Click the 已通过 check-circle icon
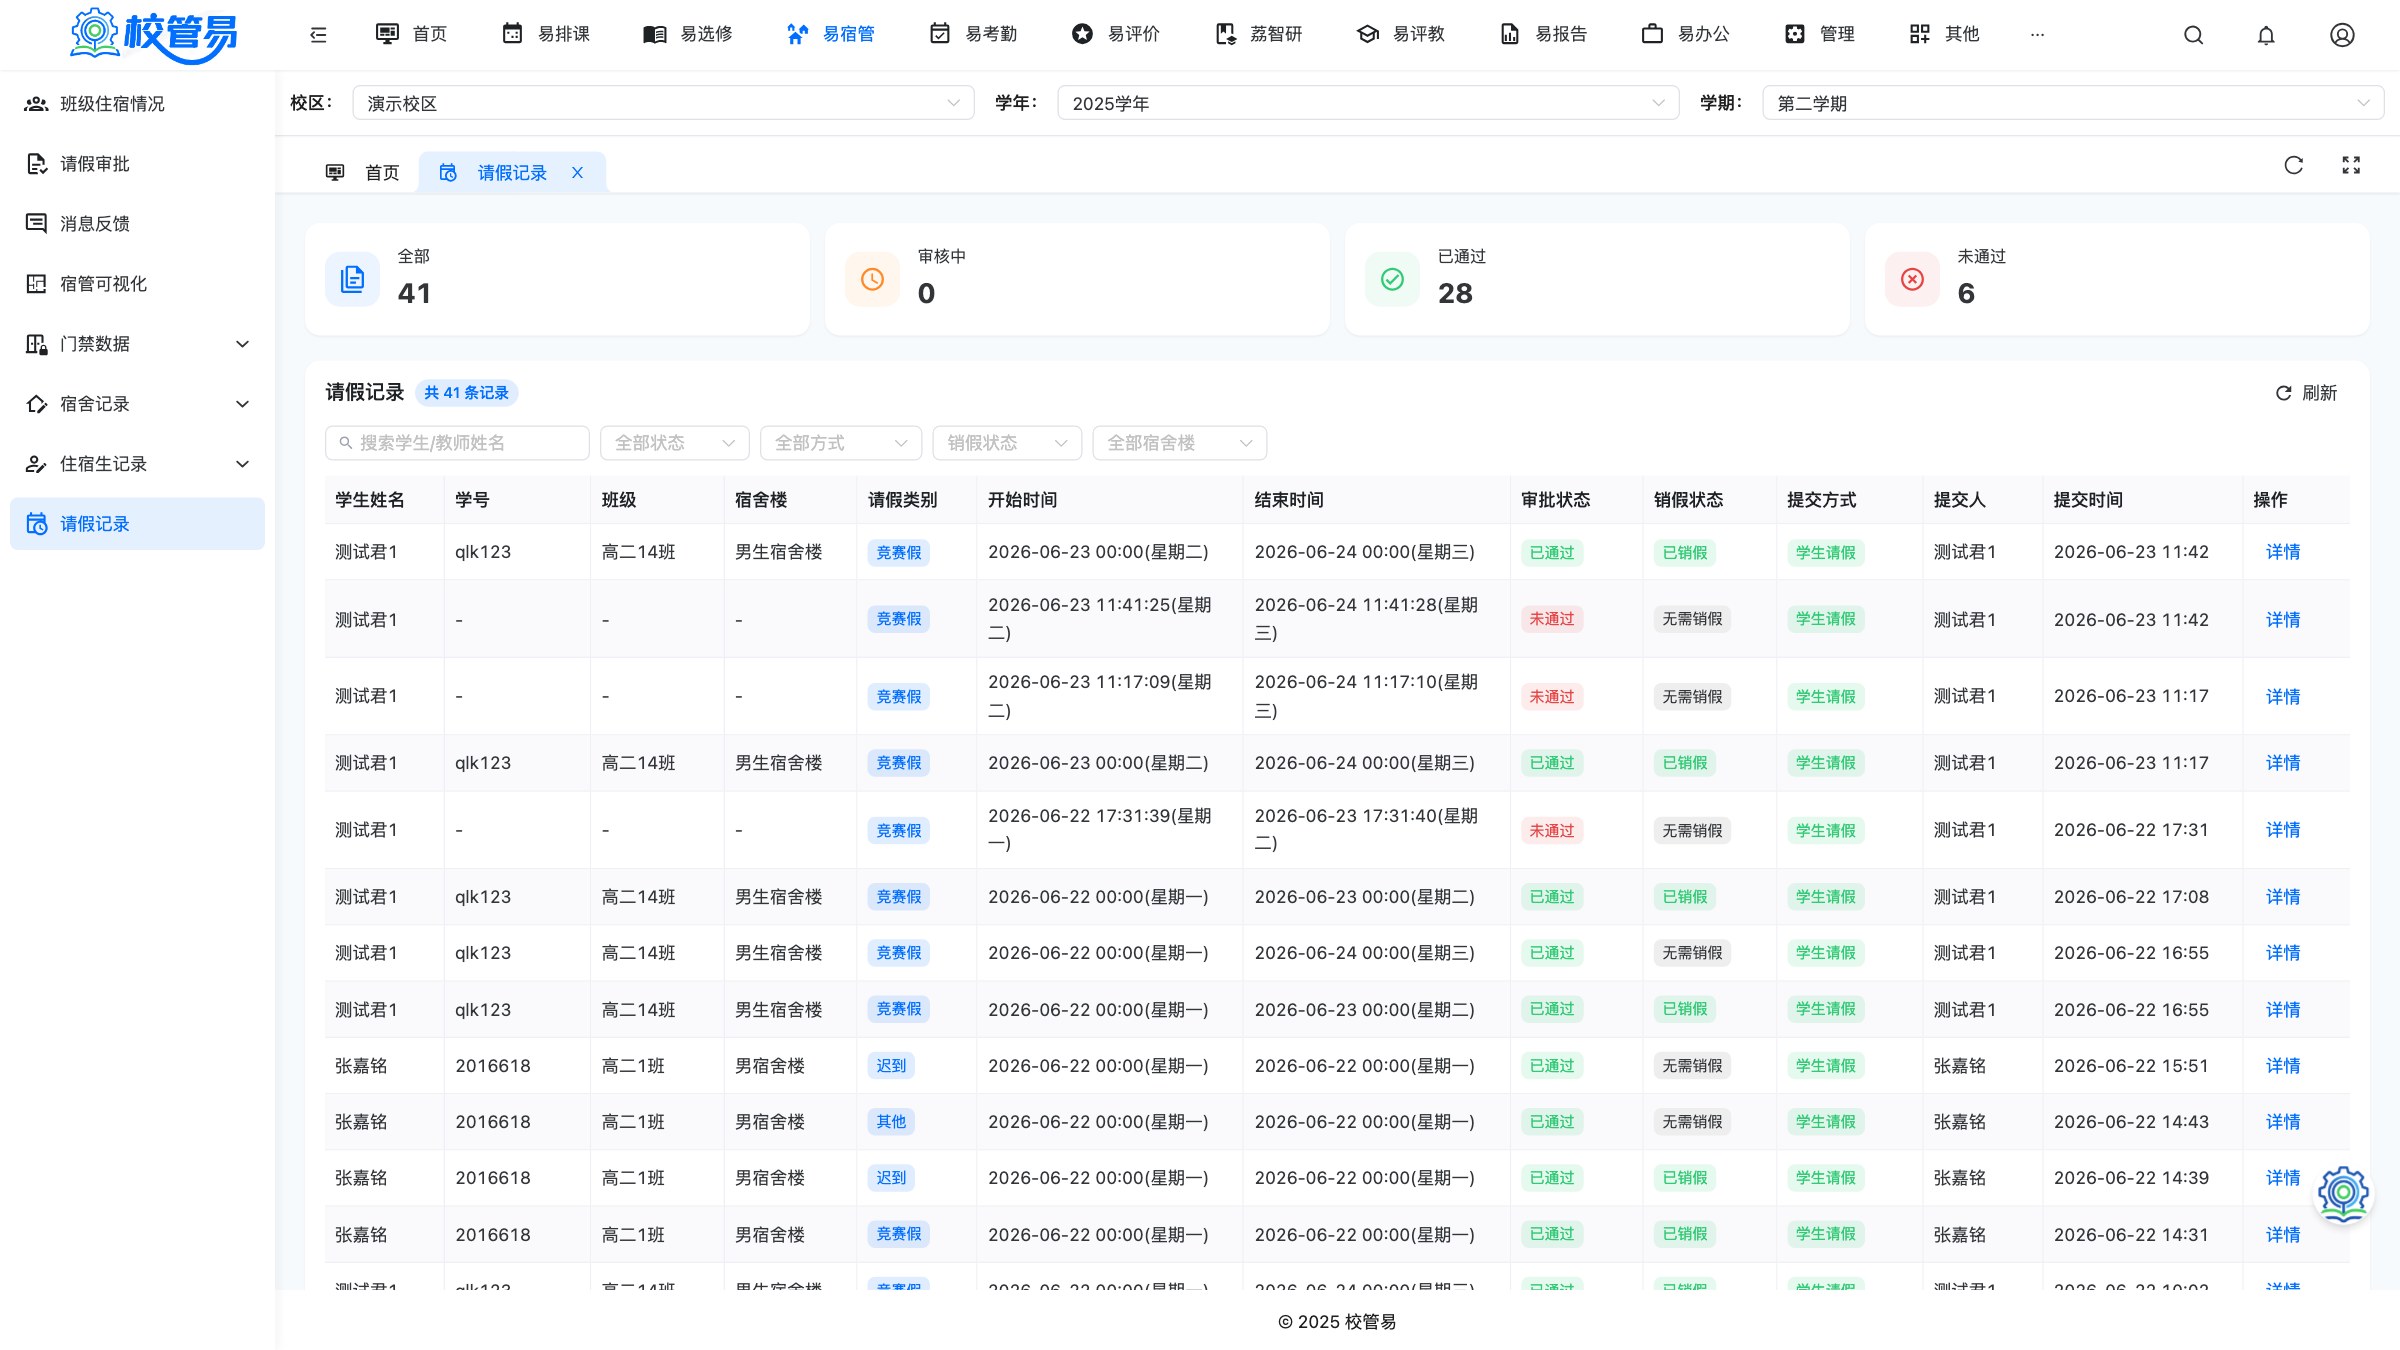Image resolution: width=2400 pixels, height=1350 pixels. [1392, 279]
